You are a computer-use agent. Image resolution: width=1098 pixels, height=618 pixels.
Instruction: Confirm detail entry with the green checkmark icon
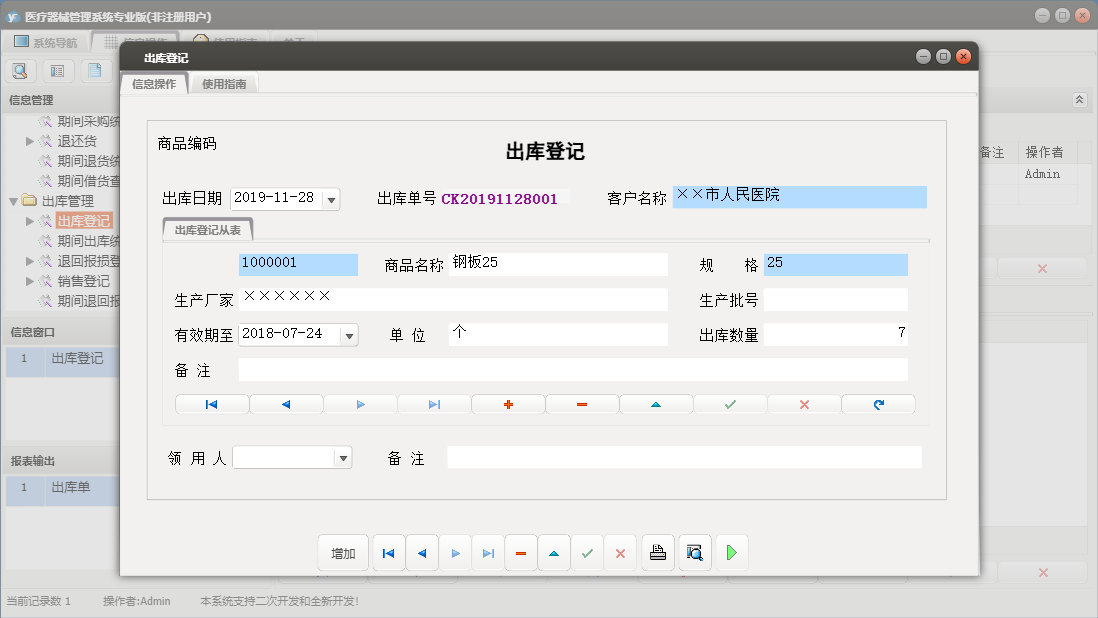pyautogui.click(x=730, y=403)
